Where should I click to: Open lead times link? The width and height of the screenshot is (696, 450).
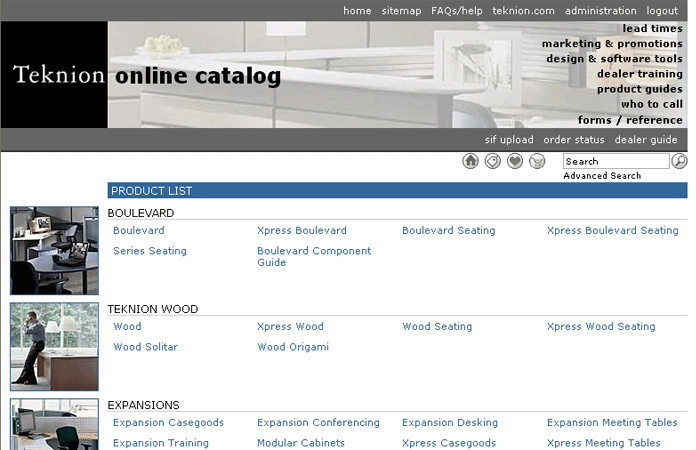coord(652,28)
